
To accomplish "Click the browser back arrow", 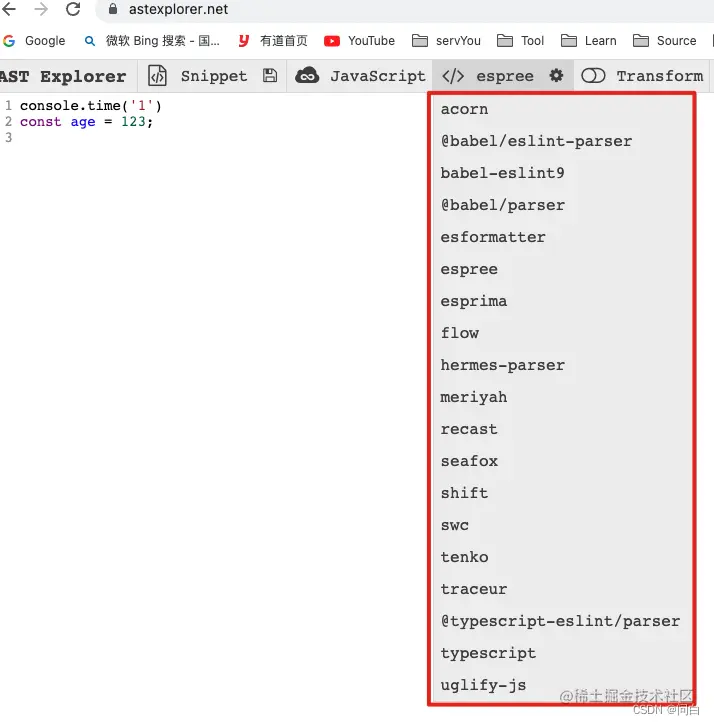I will coord(9,9).
